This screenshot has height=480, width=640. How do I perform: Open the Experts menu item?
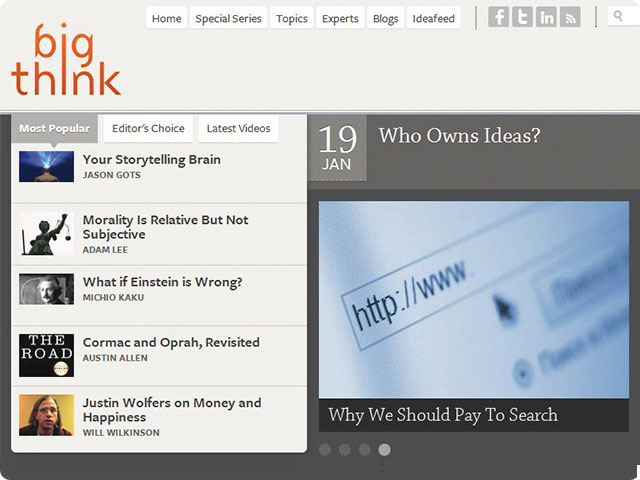[340, 18]
